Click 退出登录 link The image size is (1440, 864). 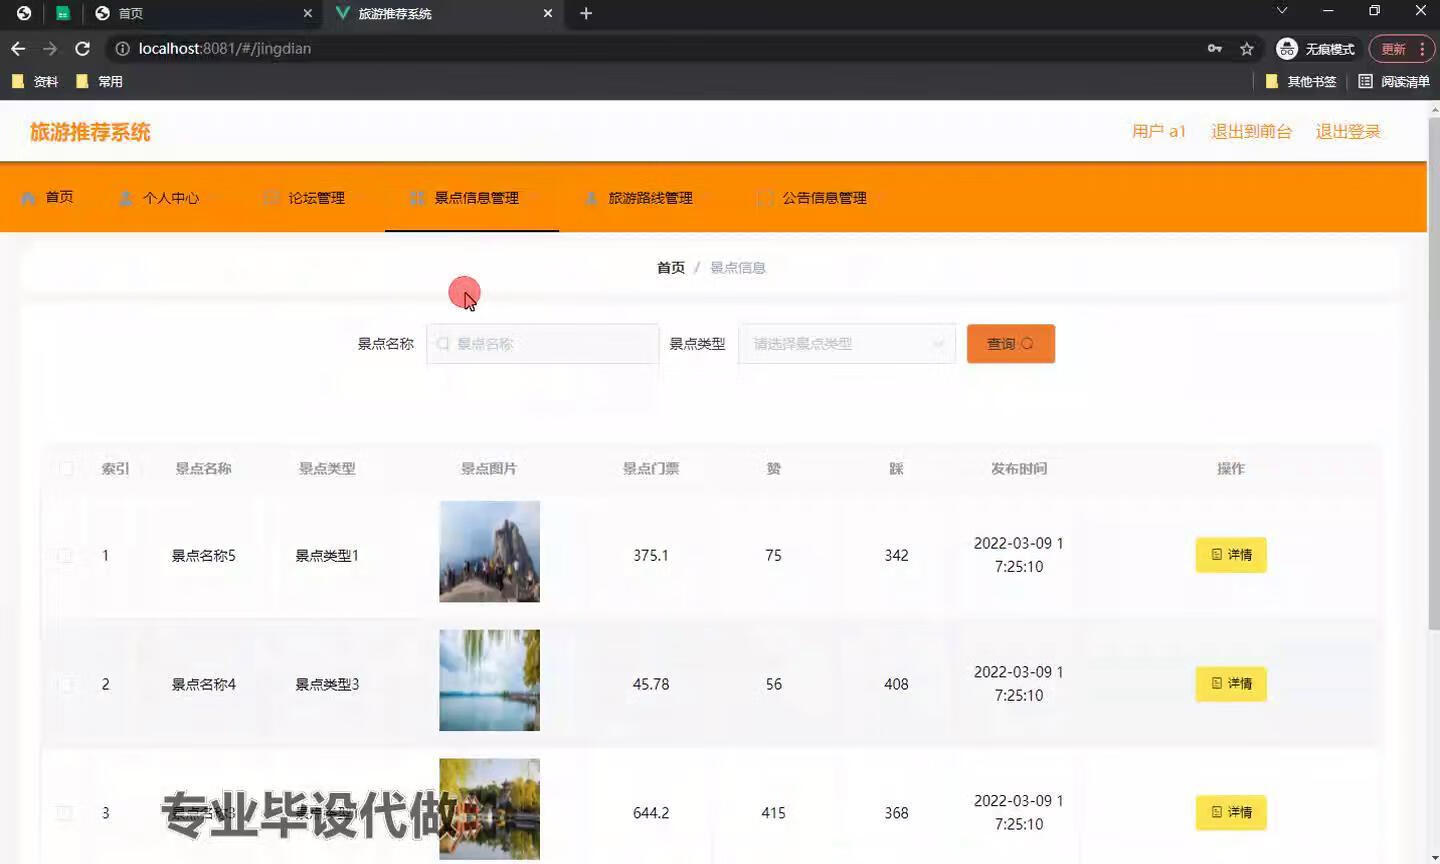[1347, 131]
